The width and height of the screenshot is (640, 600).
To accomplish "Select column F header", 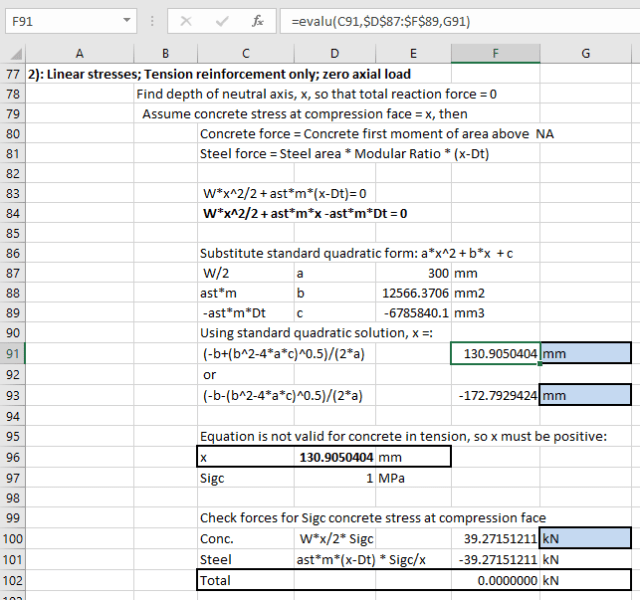I will pos(495,54).
